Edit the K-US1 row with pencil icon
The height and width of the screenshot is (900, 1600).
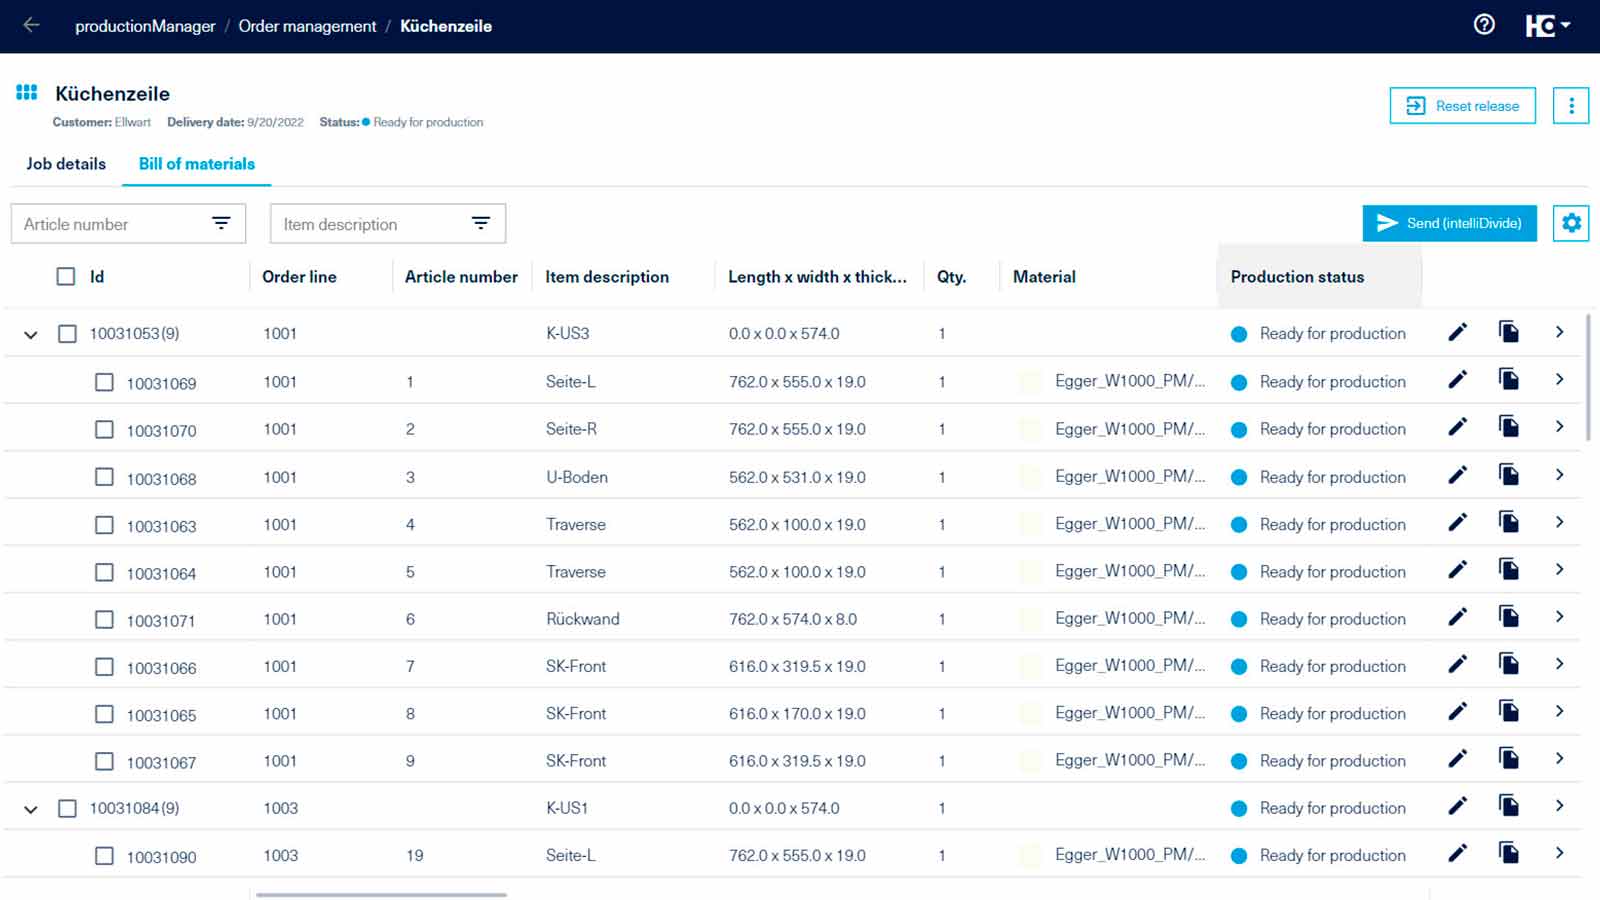tap(1458, 806)
